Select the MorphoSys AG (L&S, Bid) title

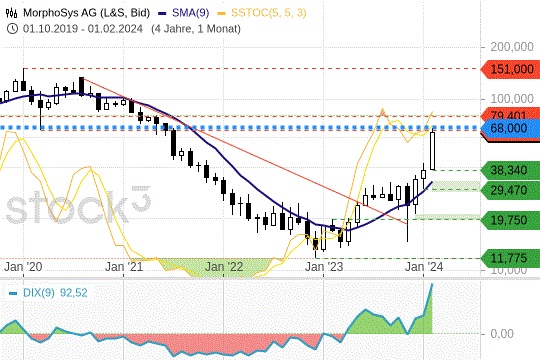tap(86, 13)
